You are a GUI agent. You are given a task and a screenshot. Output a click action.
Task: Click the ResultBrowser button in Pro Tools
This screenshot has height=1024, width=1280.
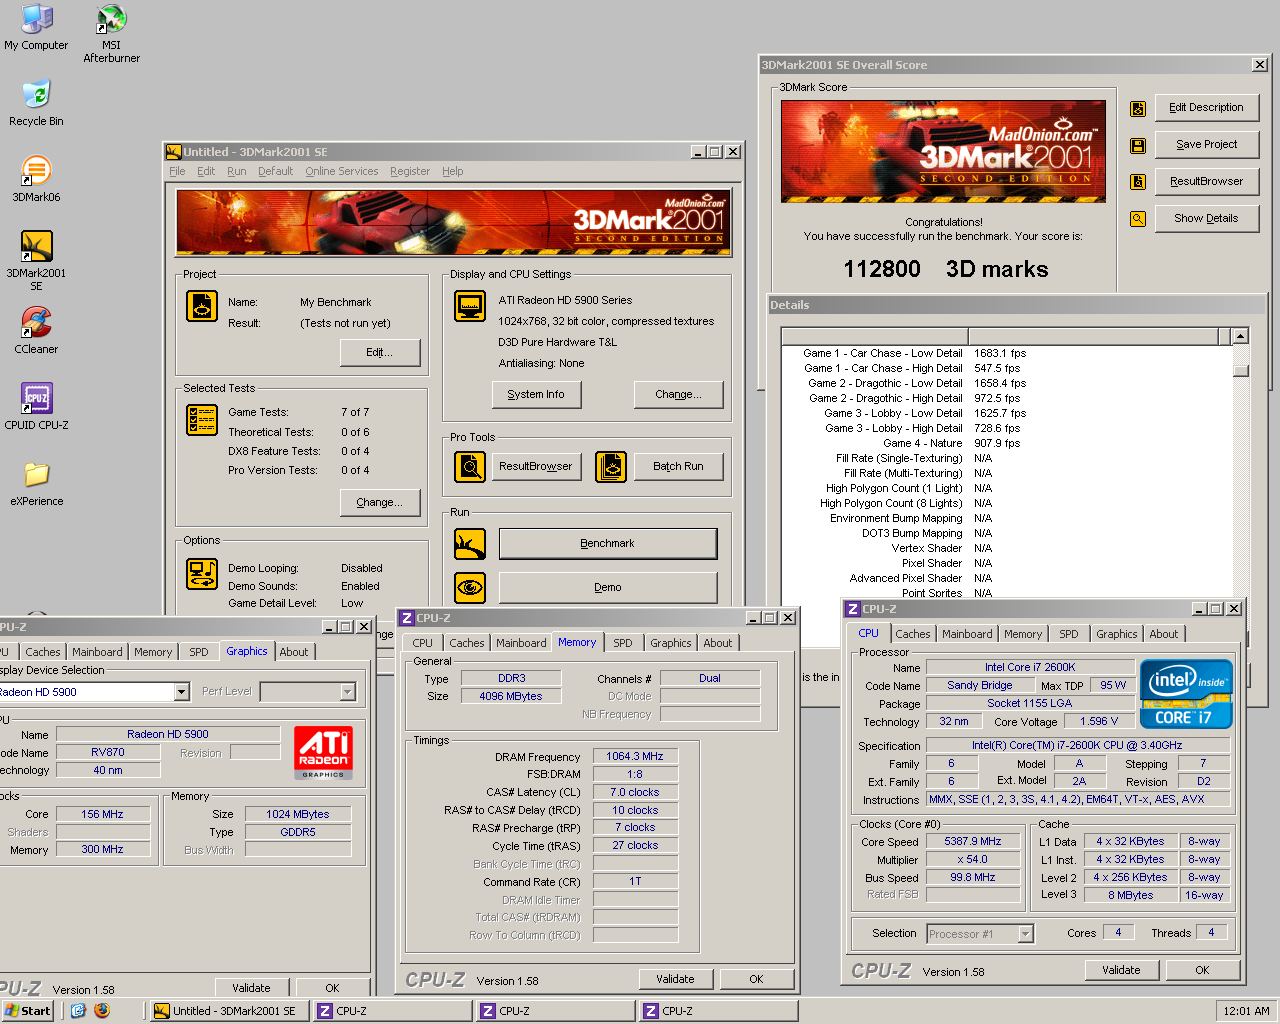[x=536, y=466]
